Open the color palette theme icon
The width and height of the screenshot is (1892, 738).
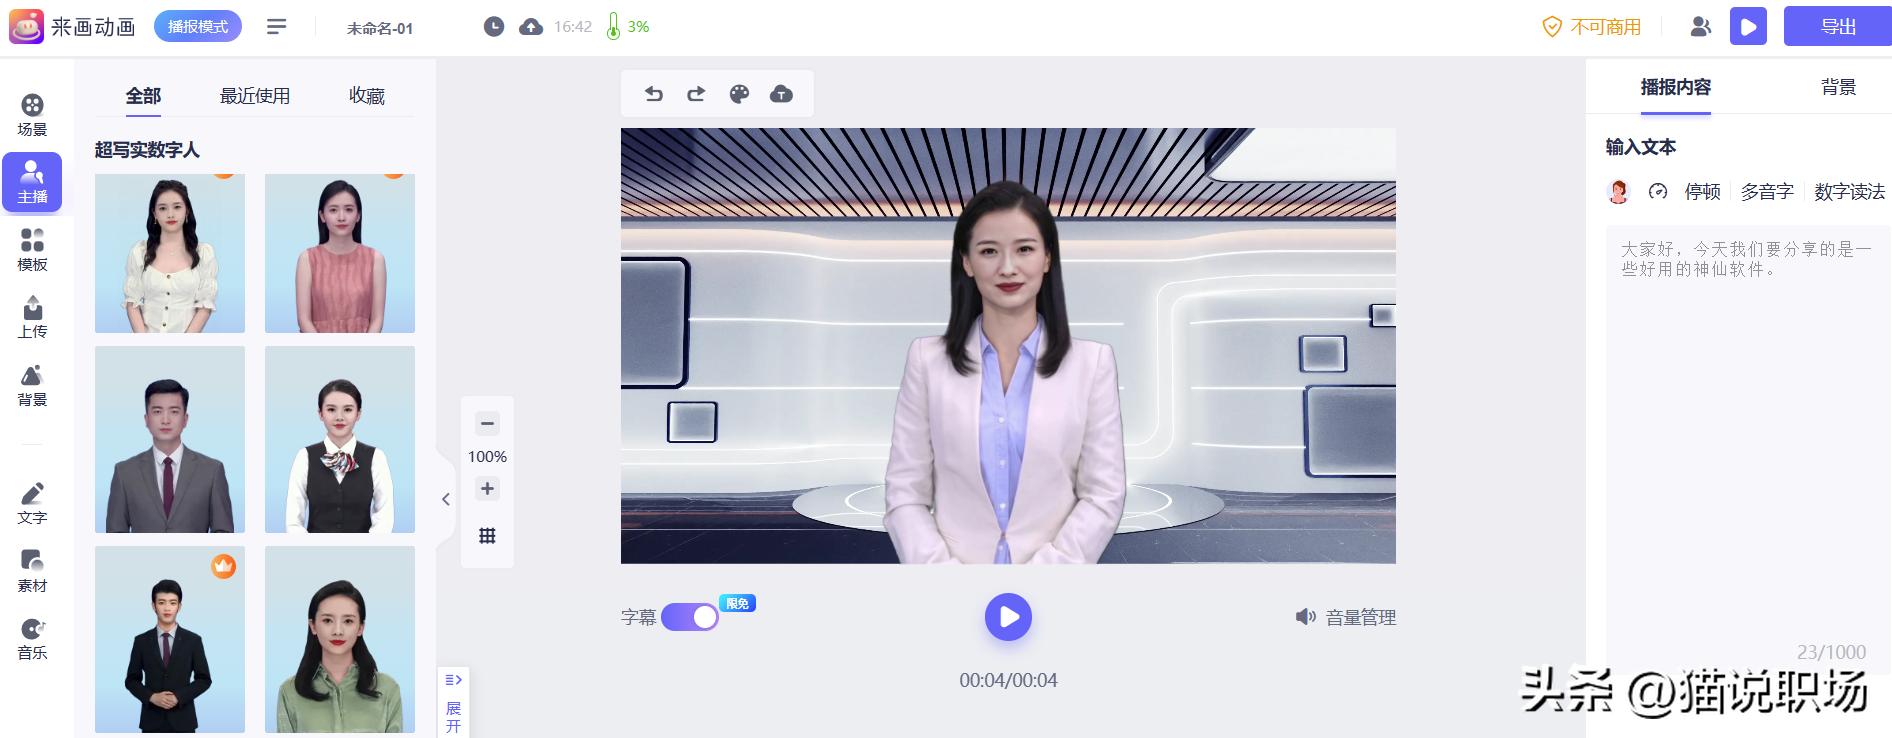[x=739, y=94]
